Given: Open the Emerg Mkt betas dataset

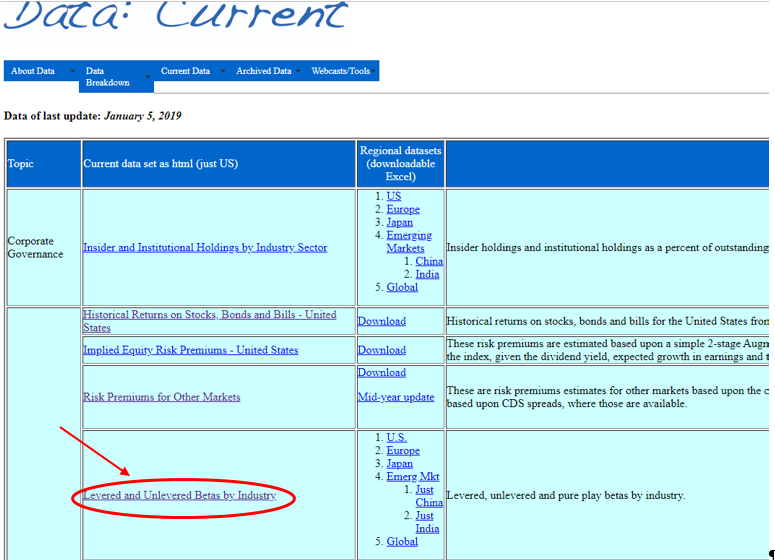Looking at the screenshot, I should 413,476.
